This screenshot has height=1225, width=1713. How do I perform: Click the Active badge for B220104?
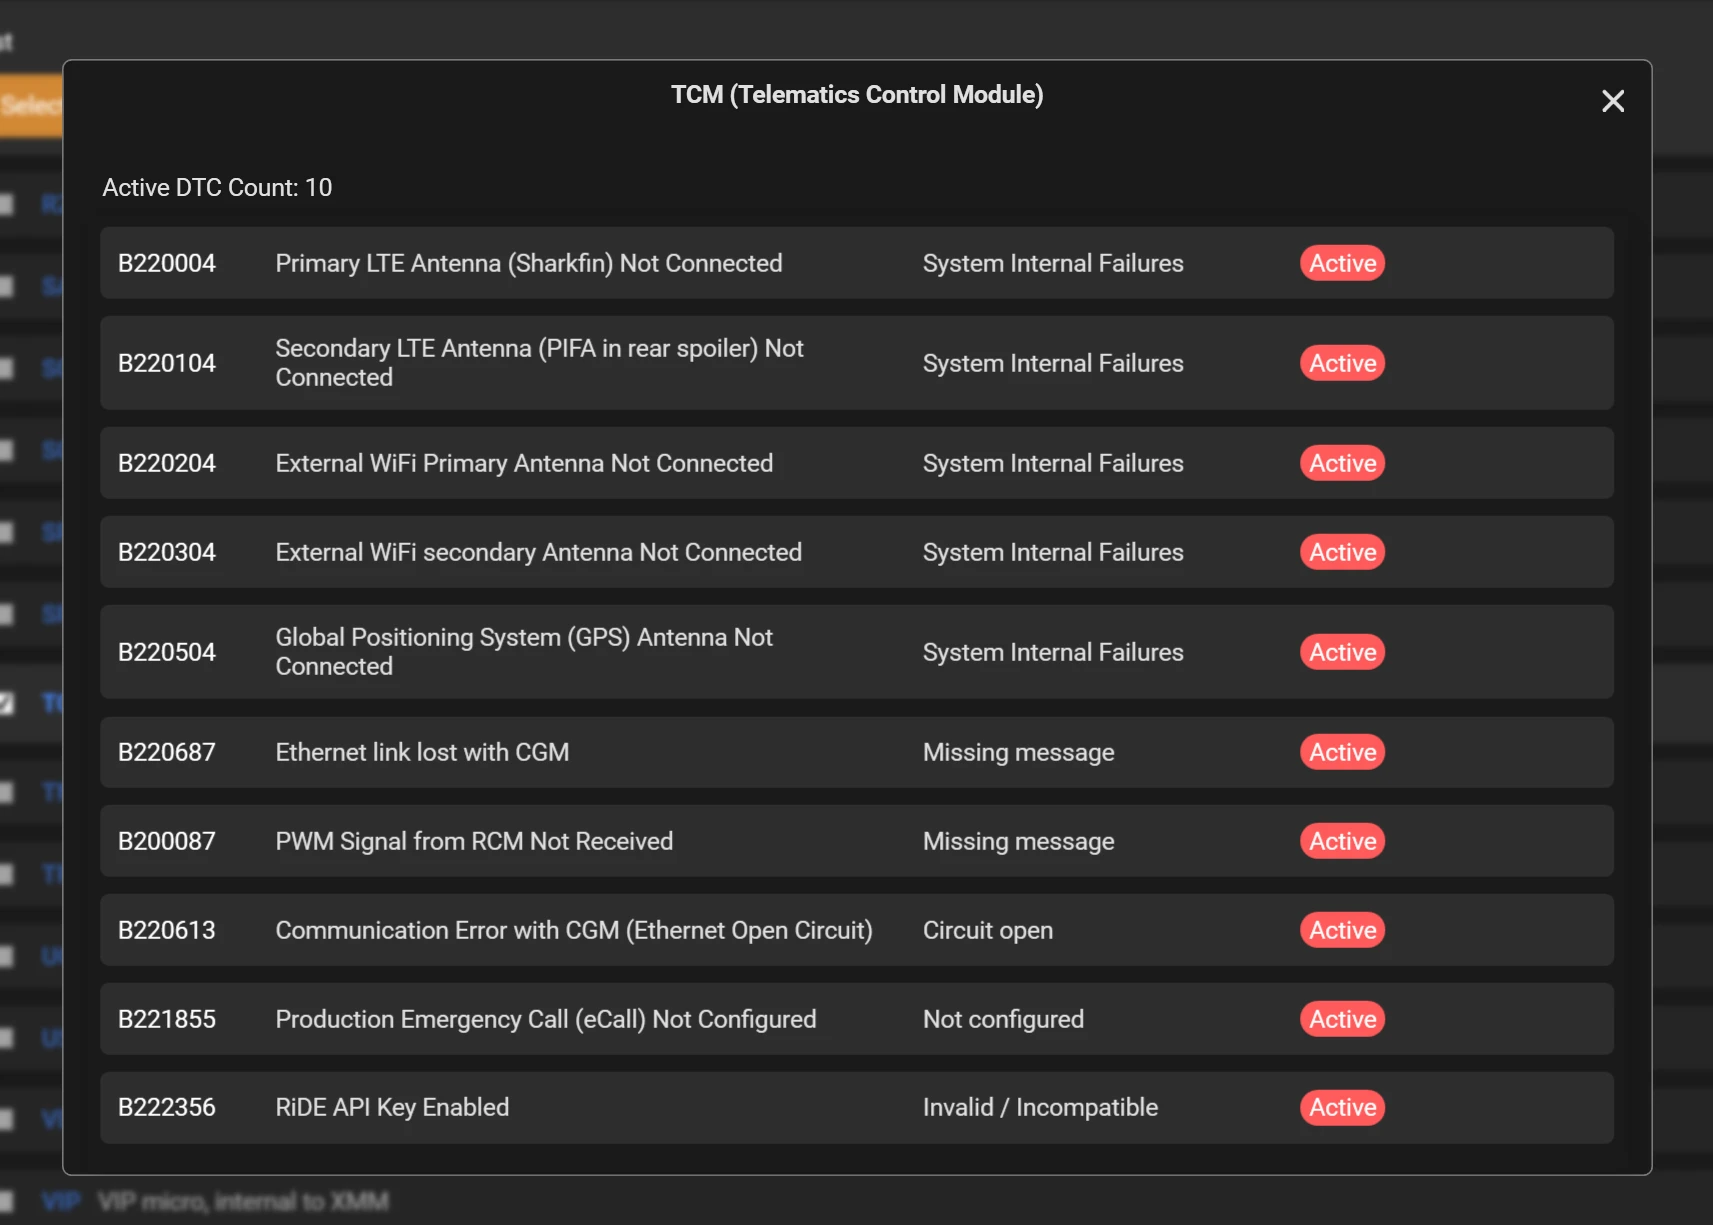[1342, 363]
